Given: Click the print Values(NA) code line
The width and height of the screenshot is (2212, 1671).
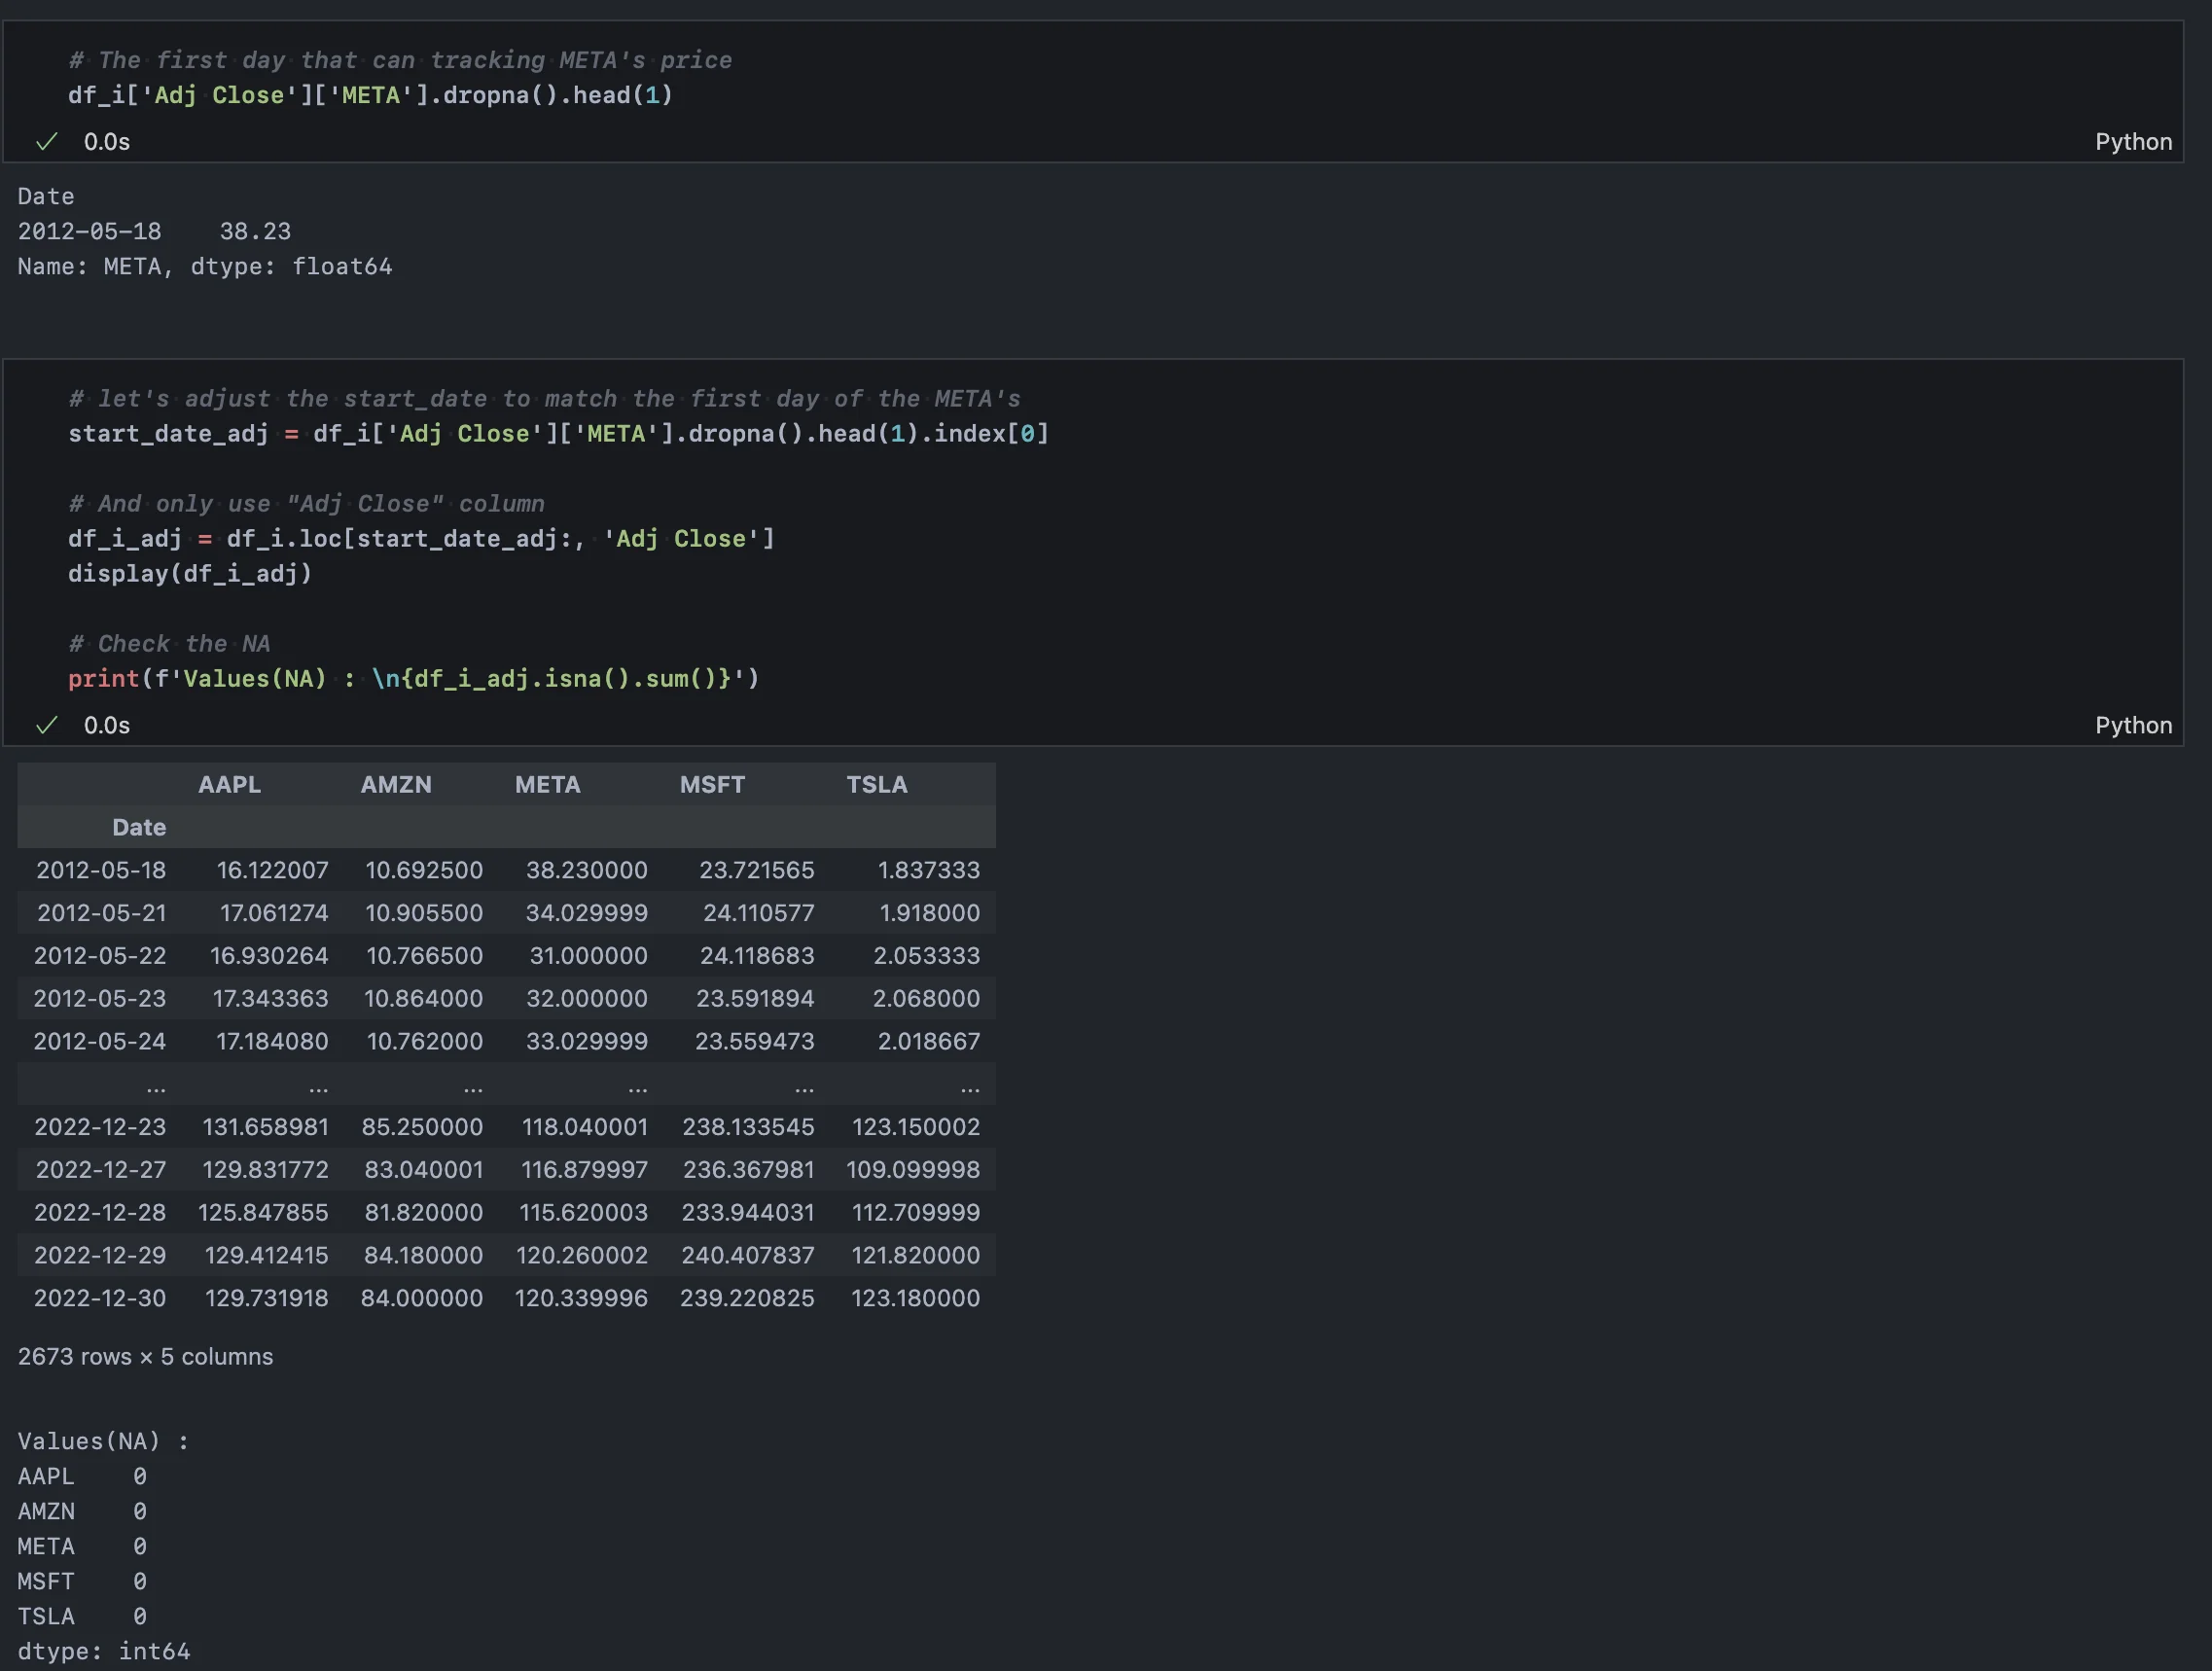Looking at the screenshot, I should pyautogui.click(x=413, y=679).
